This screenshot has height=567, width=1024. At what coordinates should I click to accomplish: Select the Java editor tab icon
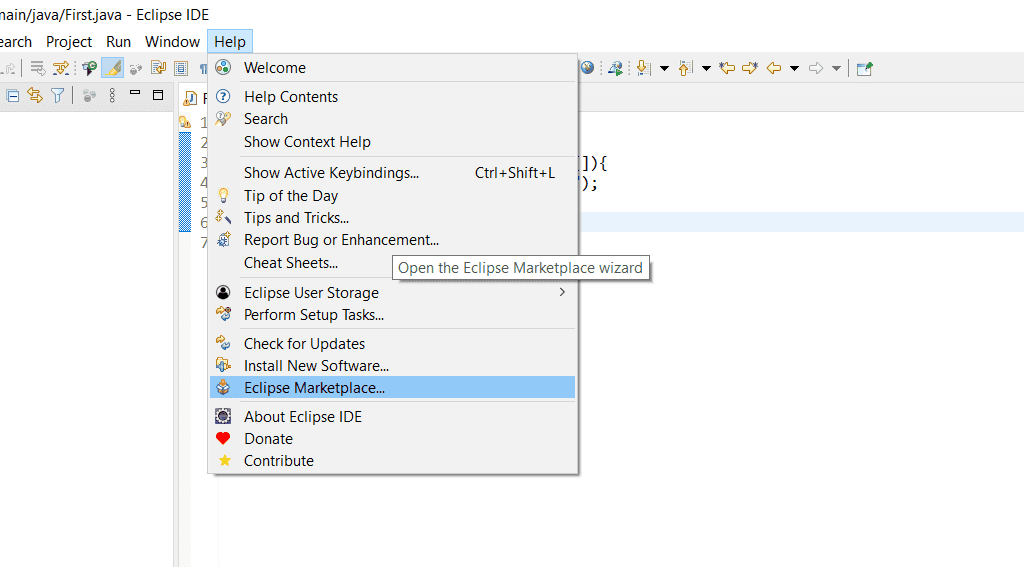click(190, 98)
